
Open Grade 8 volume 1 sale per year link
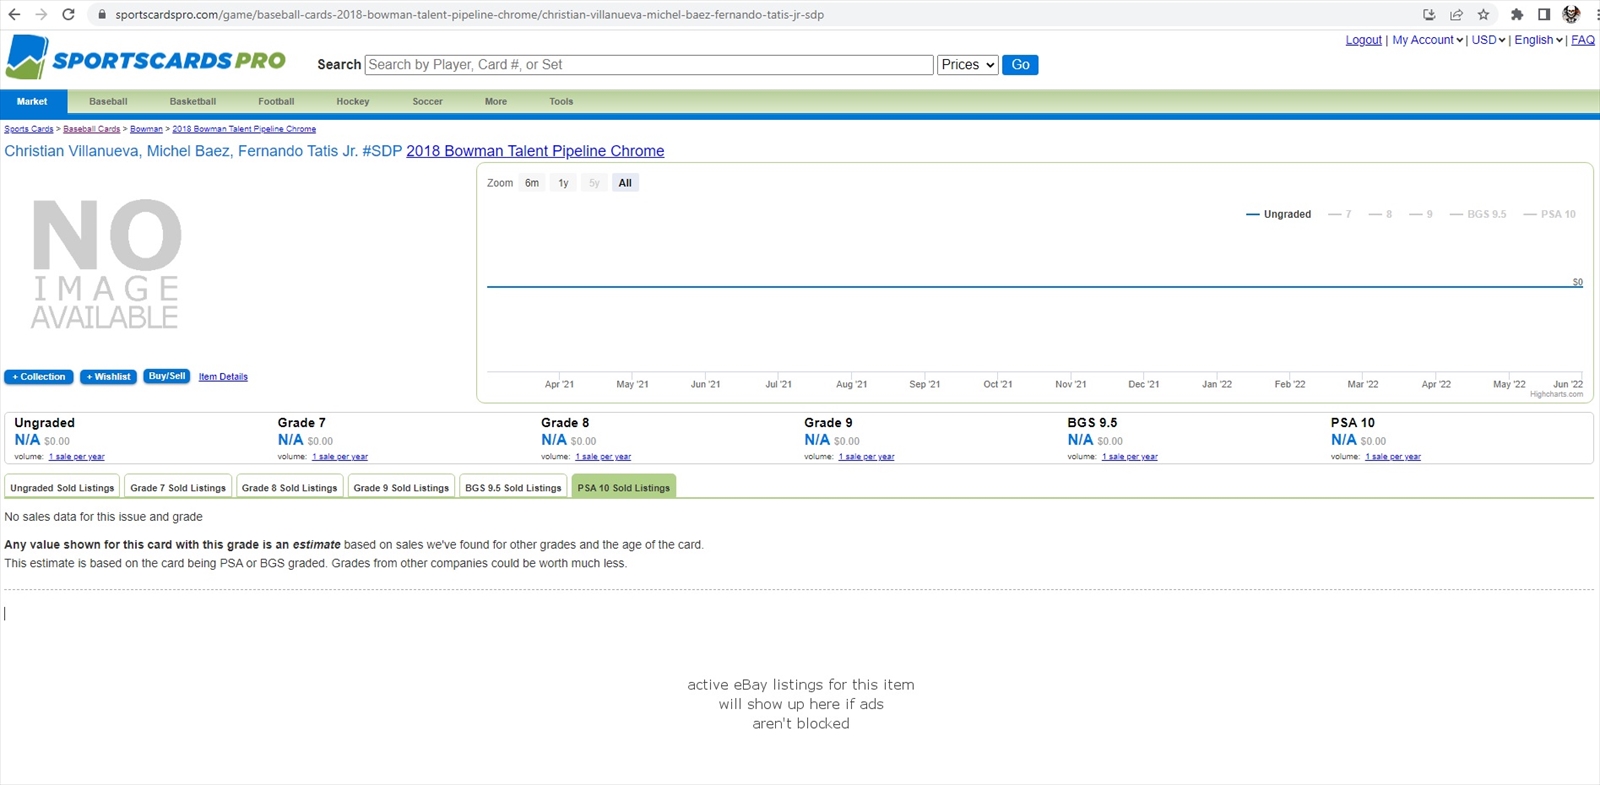pyautogui.click(x=603, y=457)
